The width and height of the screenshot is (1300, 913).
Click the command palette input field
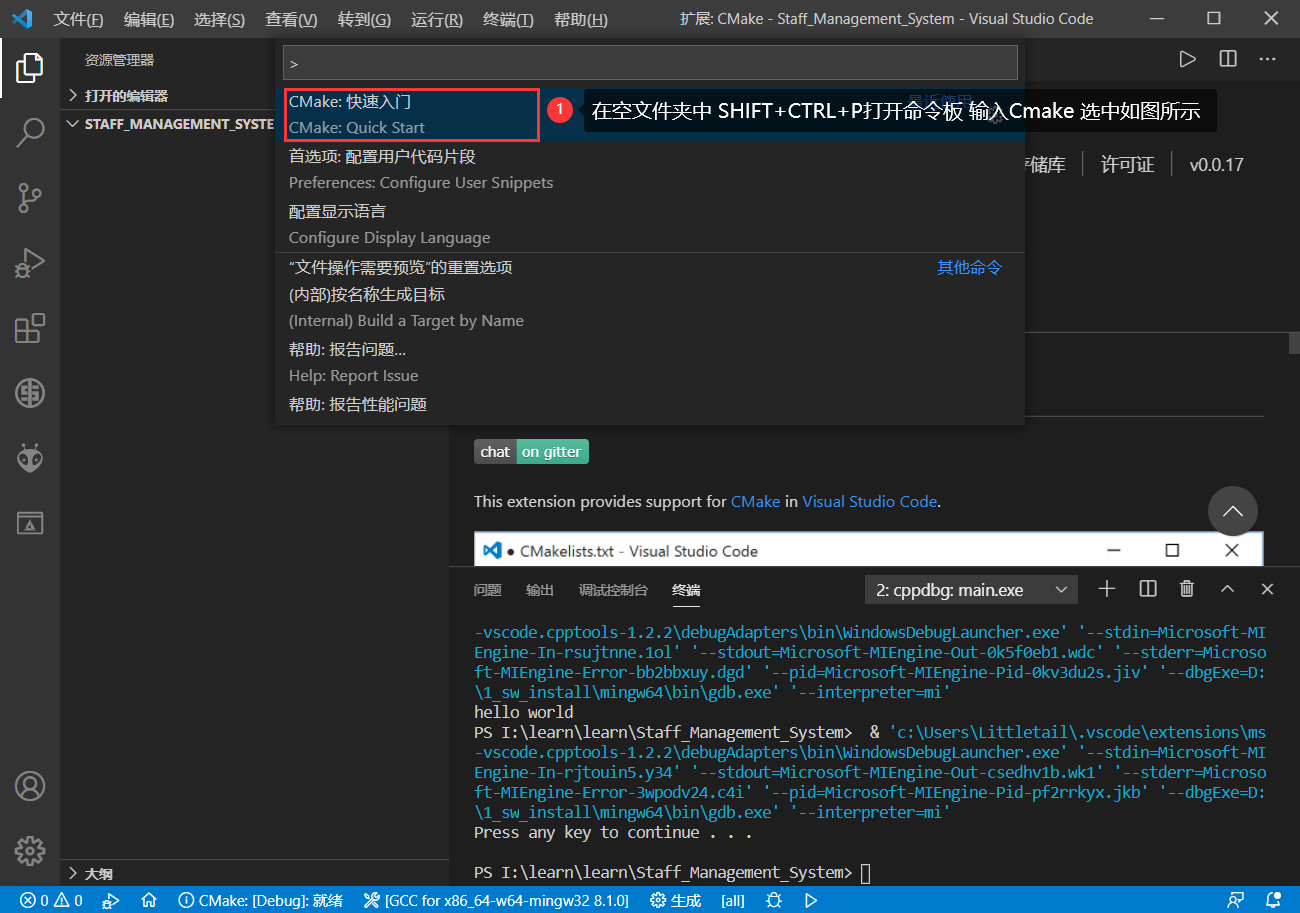tap(650, 62)
